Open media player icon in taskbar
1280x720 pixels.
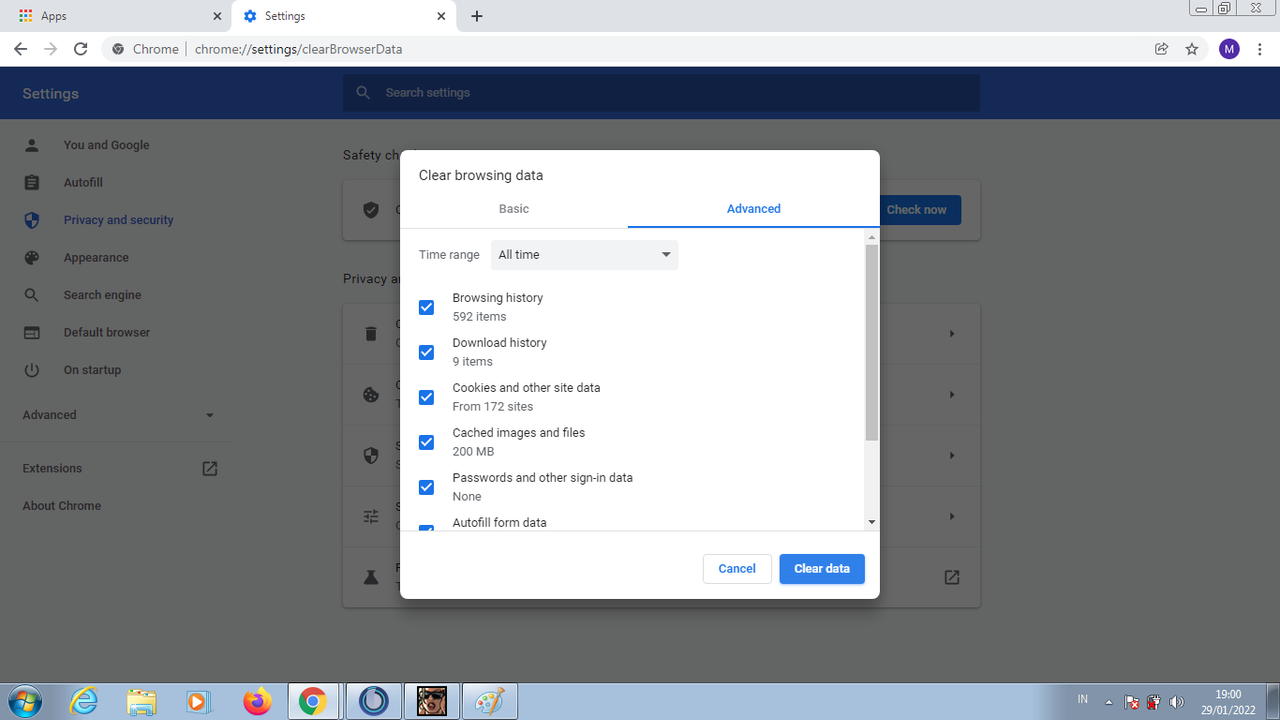(x=198, y=701)
